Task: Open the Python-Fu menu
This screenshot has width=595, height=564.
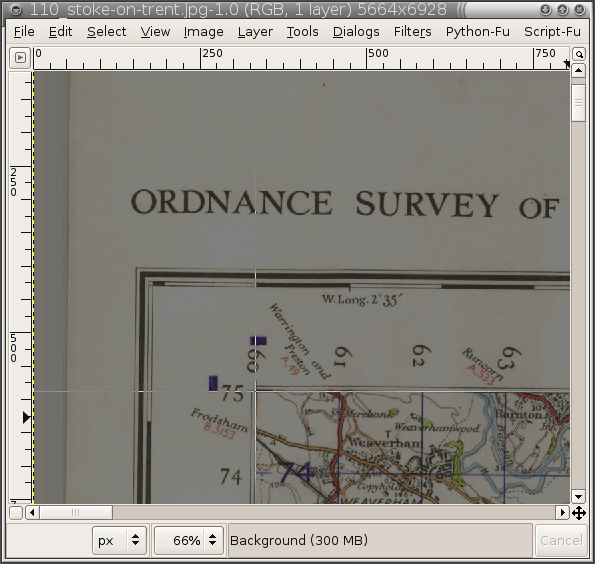Action: [x=477, y=32]
